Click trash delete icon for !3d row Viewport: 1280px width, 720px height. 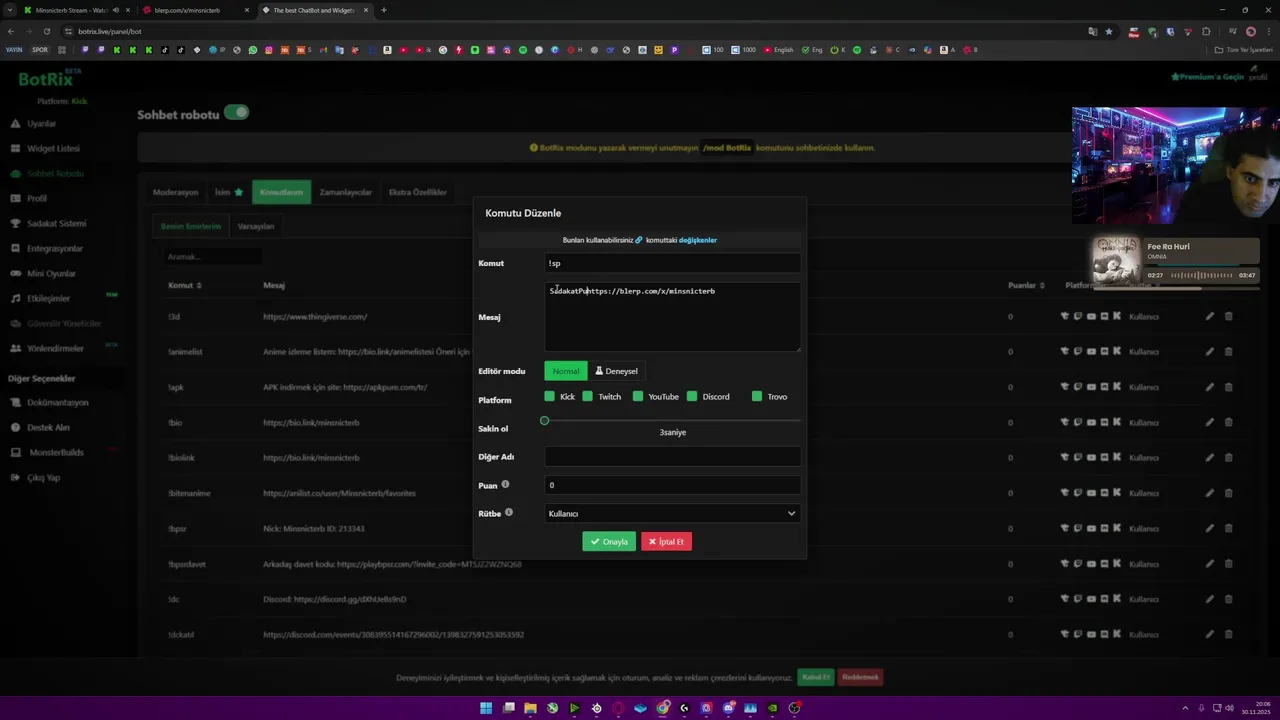point(1229,316)
